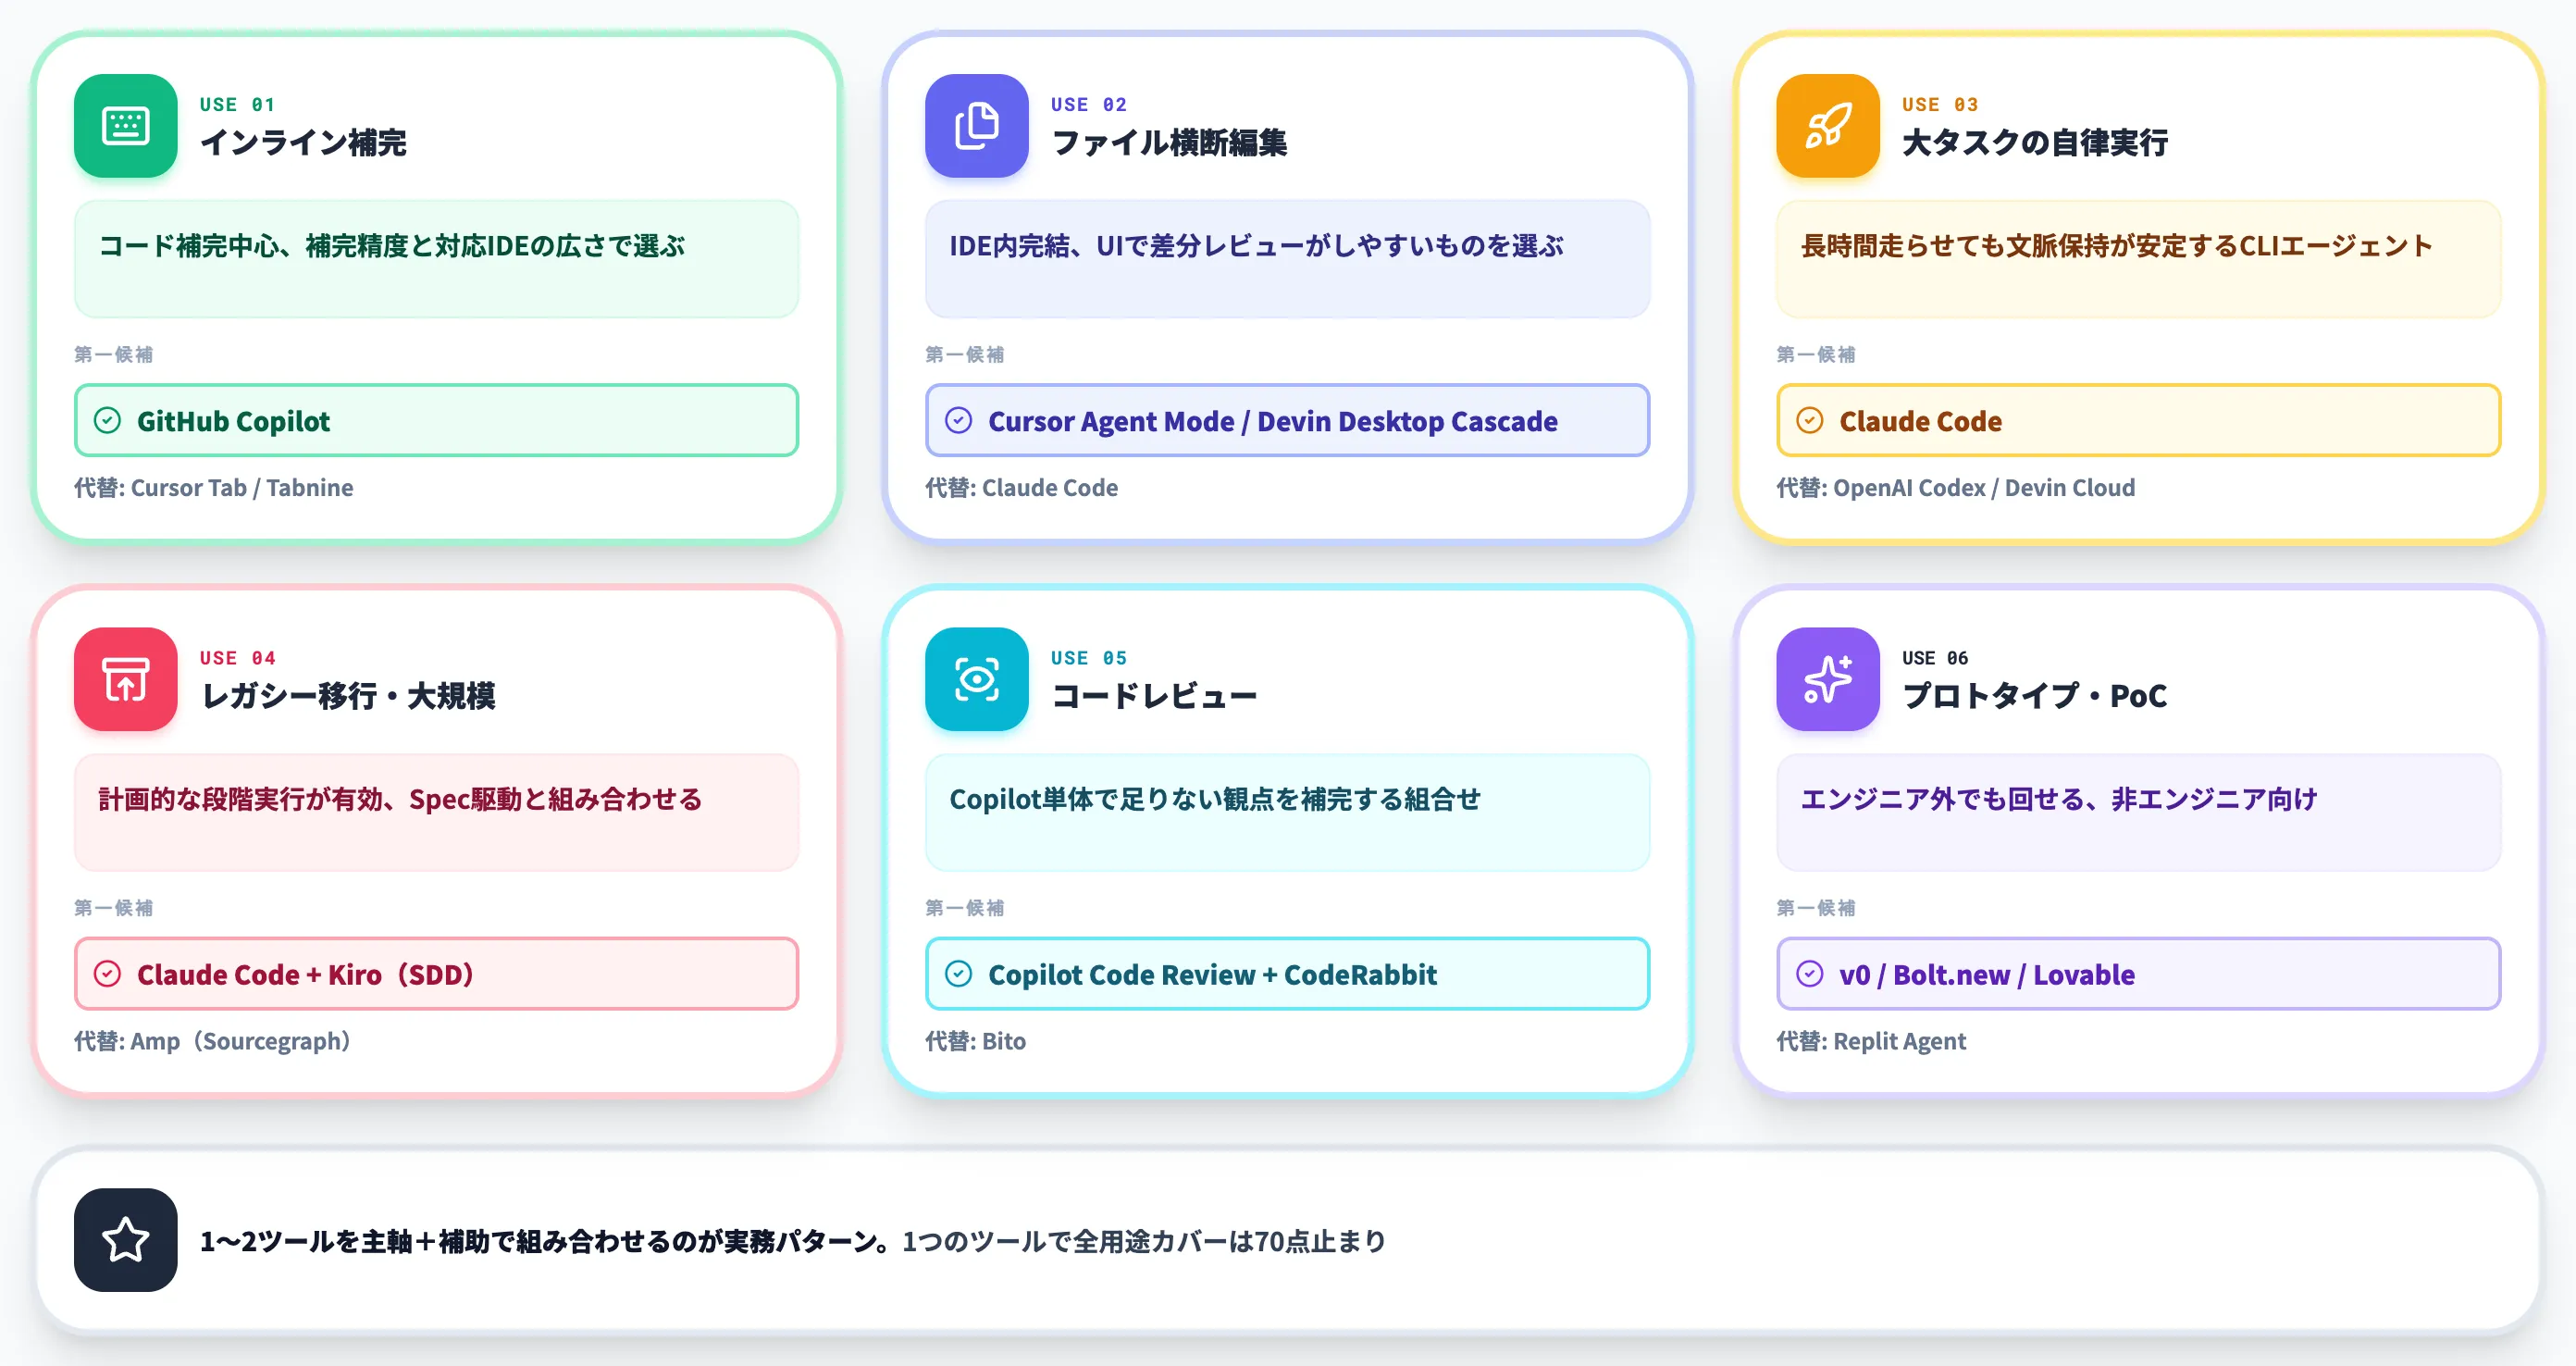Click the USE 02 label
The image size is (2576, 1366).
(x=1088, y=104)
